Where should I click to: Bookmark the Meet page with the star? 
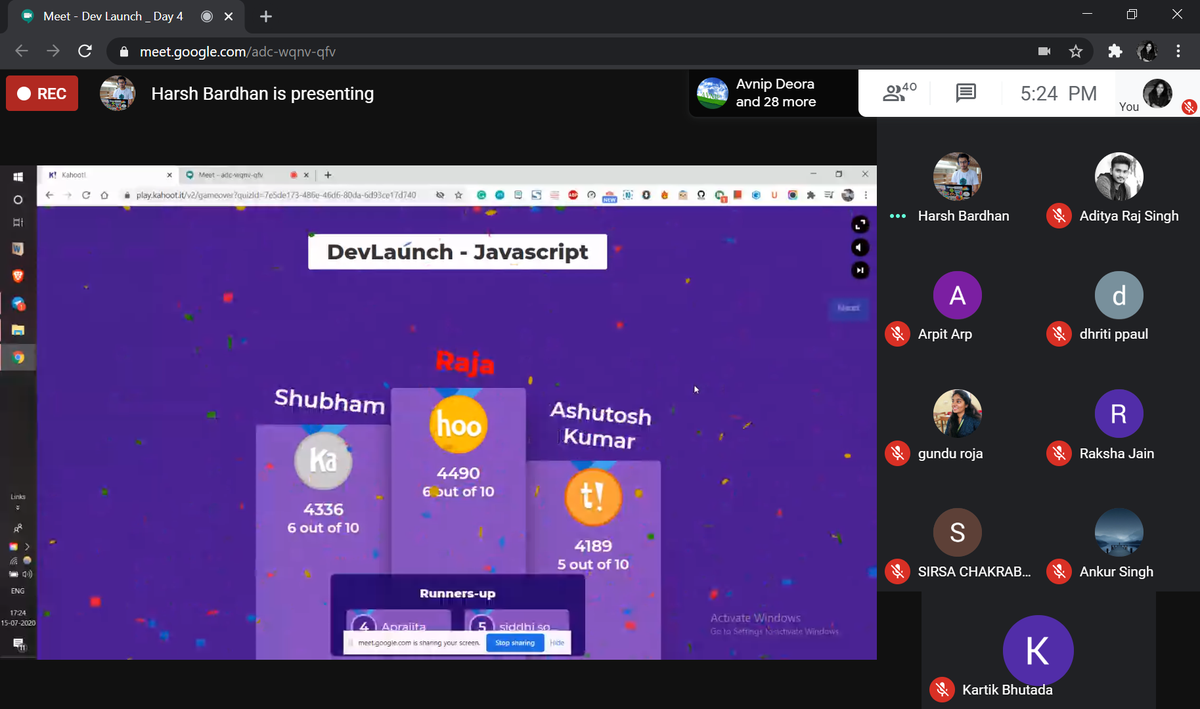[1076, 51]
